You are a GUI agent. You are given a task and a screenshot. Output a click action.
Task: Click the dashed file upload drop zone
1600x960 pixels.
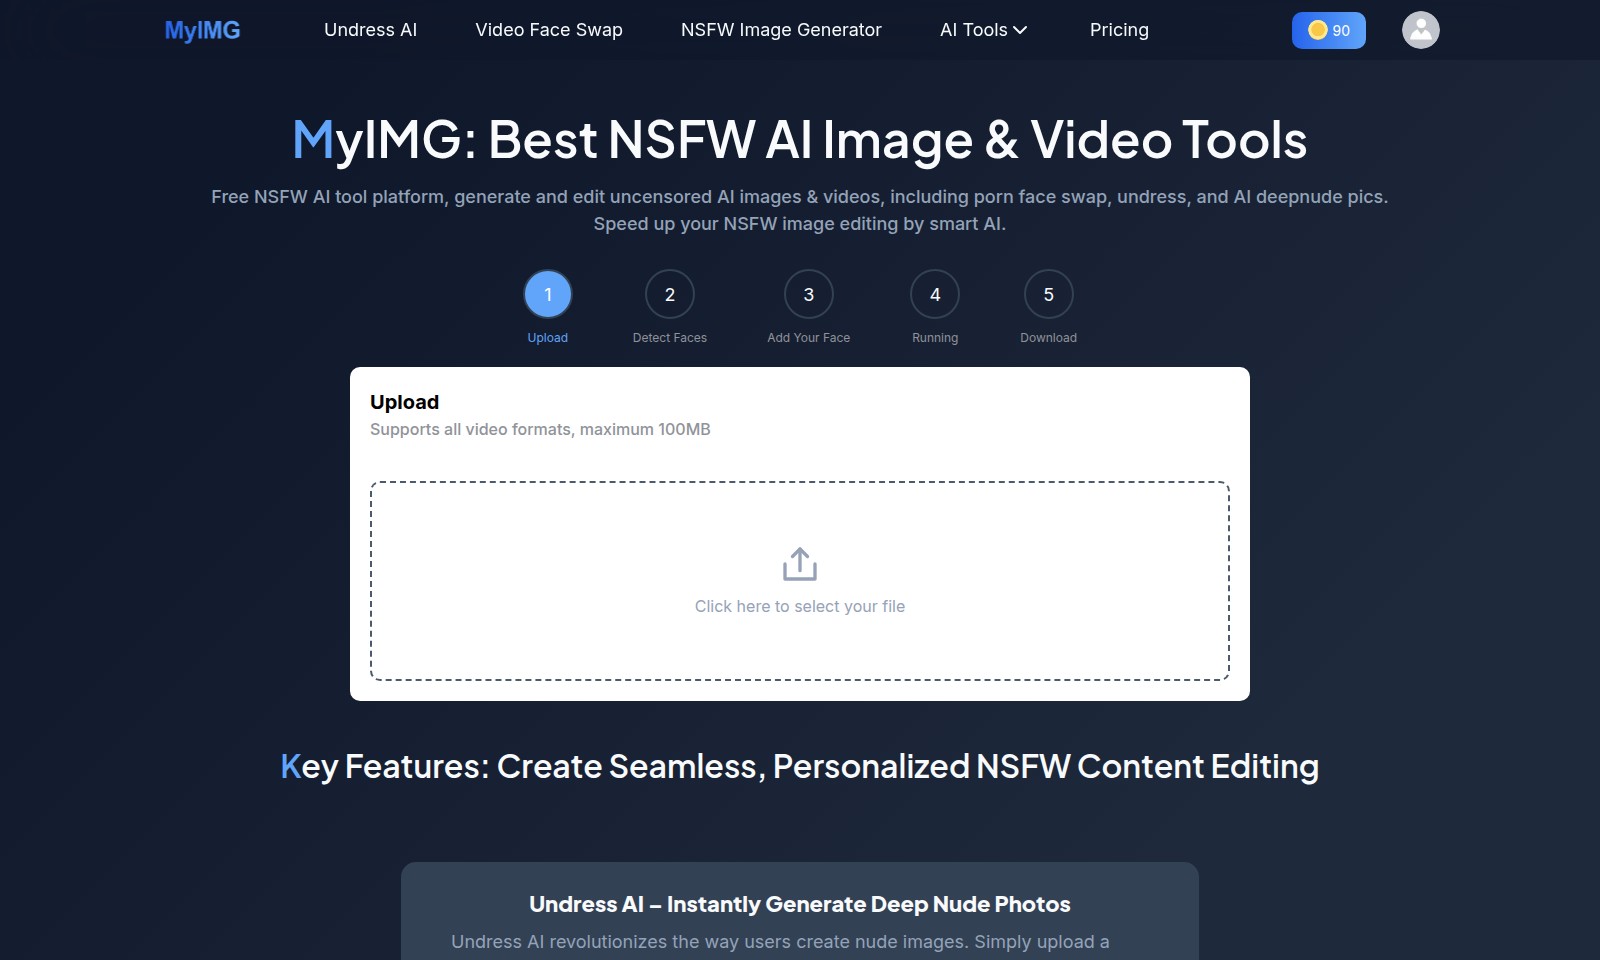click(799, 580)
